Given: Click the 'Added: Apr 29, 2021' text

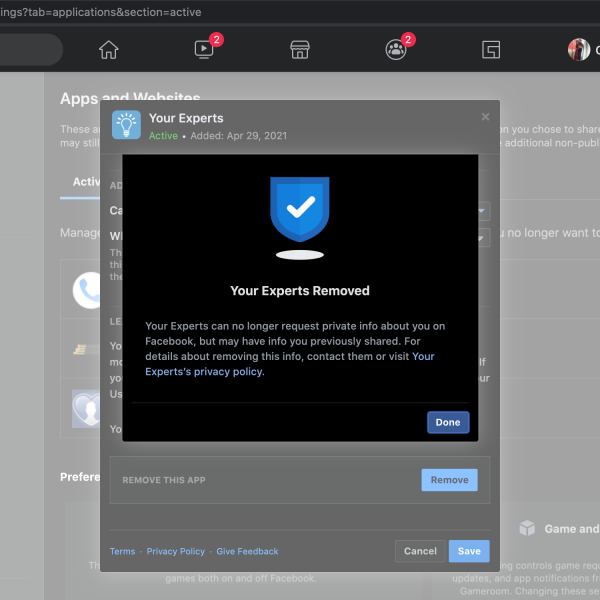Looking at the screenshot, I should pos(239,136).
